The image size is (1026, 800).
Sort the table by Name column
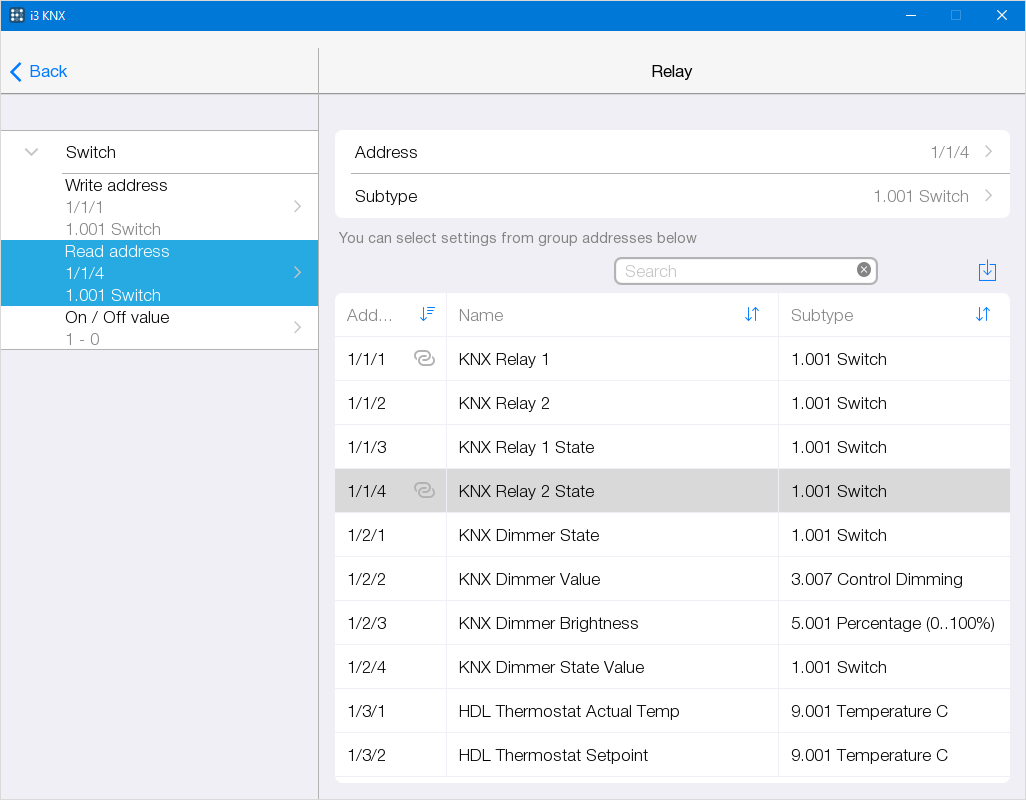752,314
